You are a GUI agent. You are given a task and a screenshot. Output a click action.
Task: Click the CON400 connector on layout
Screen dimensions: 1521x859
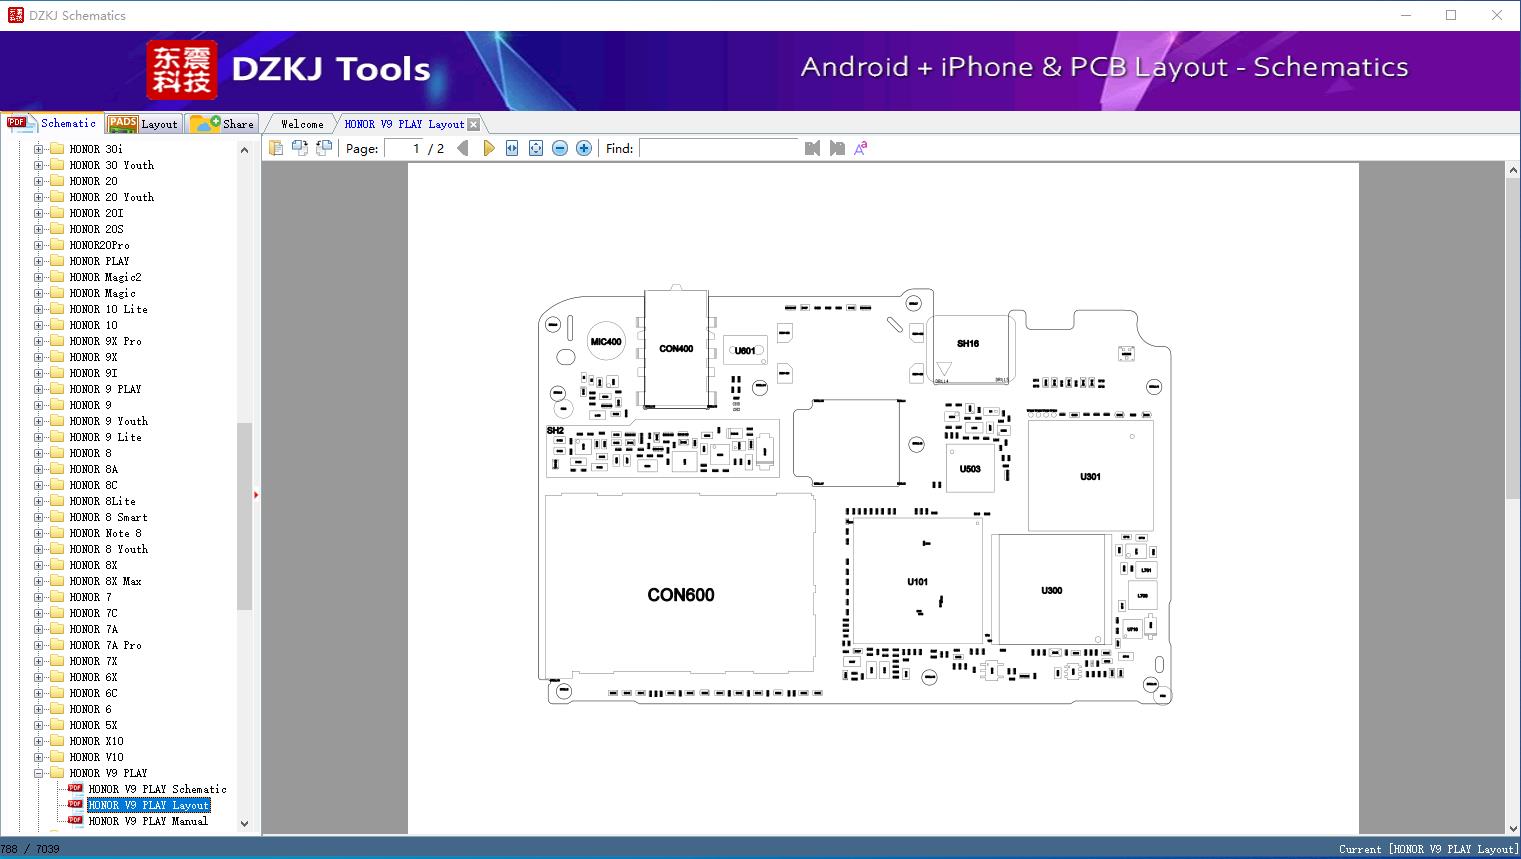click(x=676, y=349)
